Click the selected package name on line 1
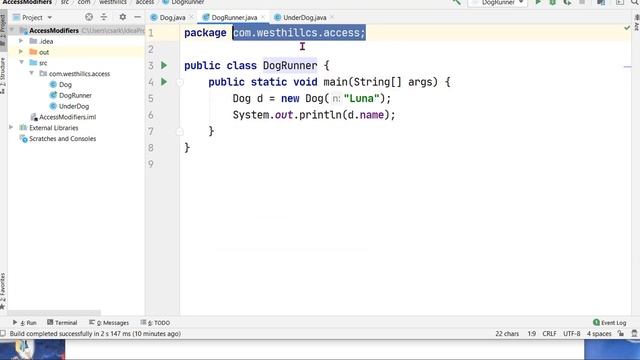 [x=299, y=33]
